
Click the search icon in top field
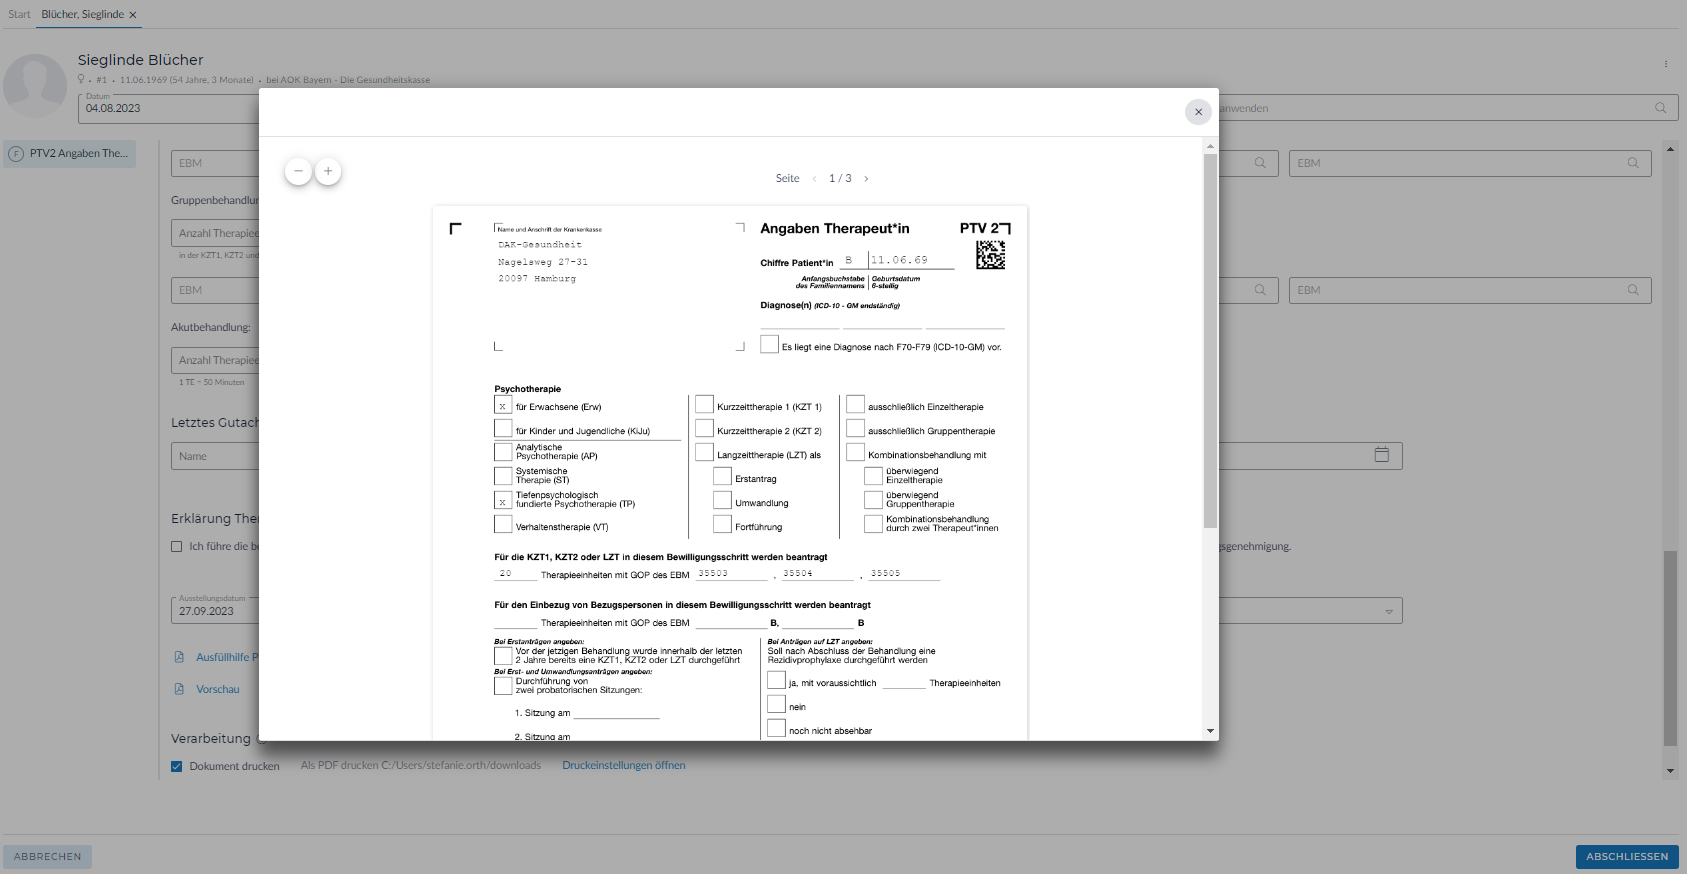click(1660, 108)
